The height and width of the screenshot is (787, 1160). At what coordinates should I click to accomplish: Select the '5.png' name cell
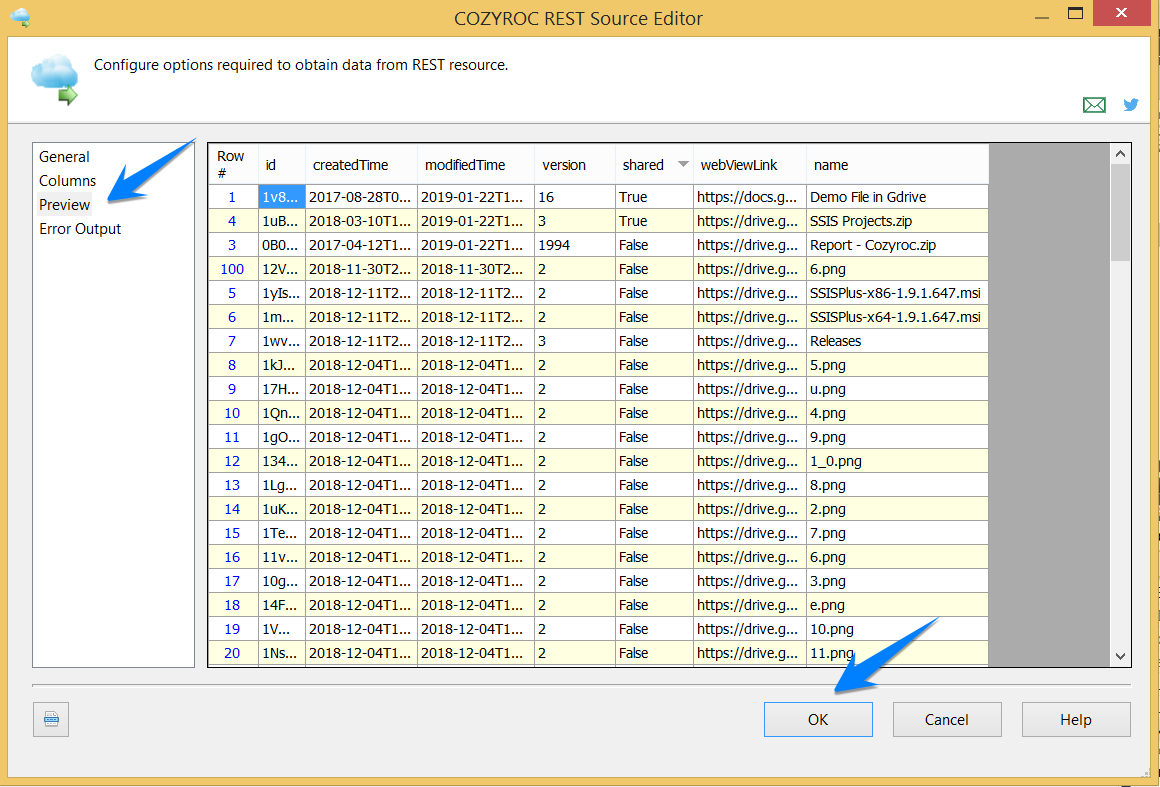(x=897, y=365)
